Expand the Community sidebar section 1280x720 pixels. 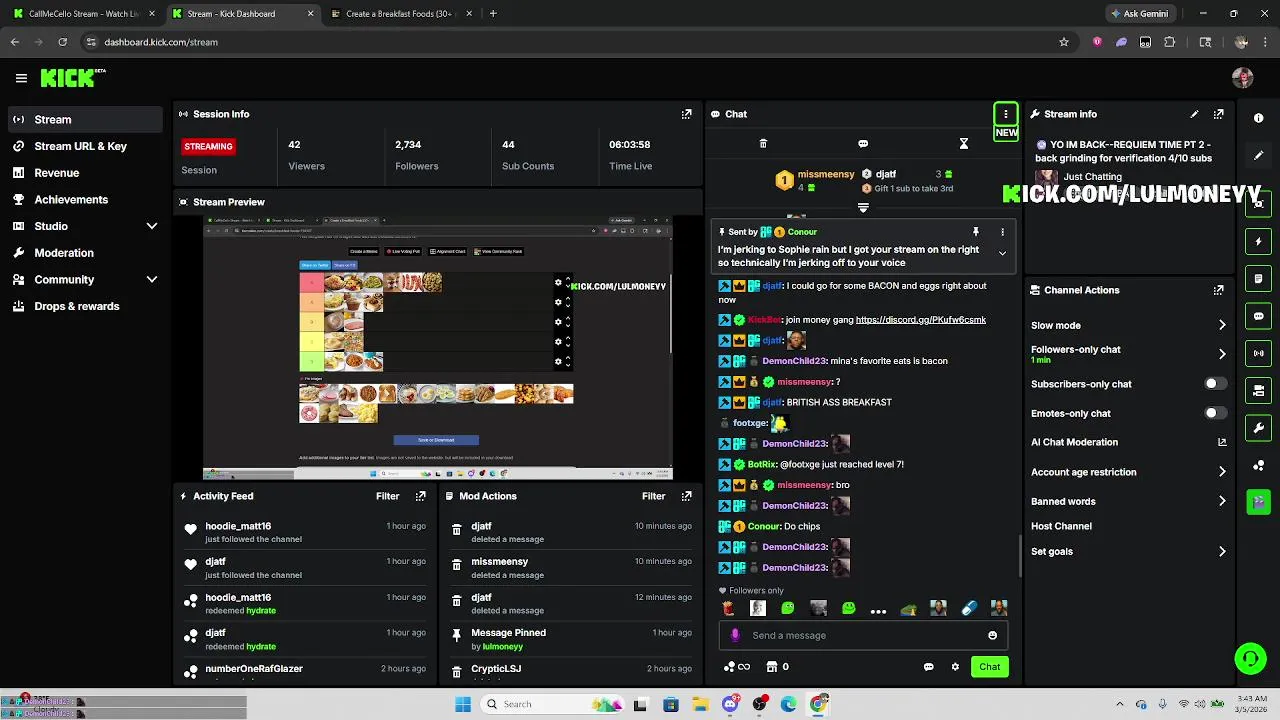click(x=152, y=280)
